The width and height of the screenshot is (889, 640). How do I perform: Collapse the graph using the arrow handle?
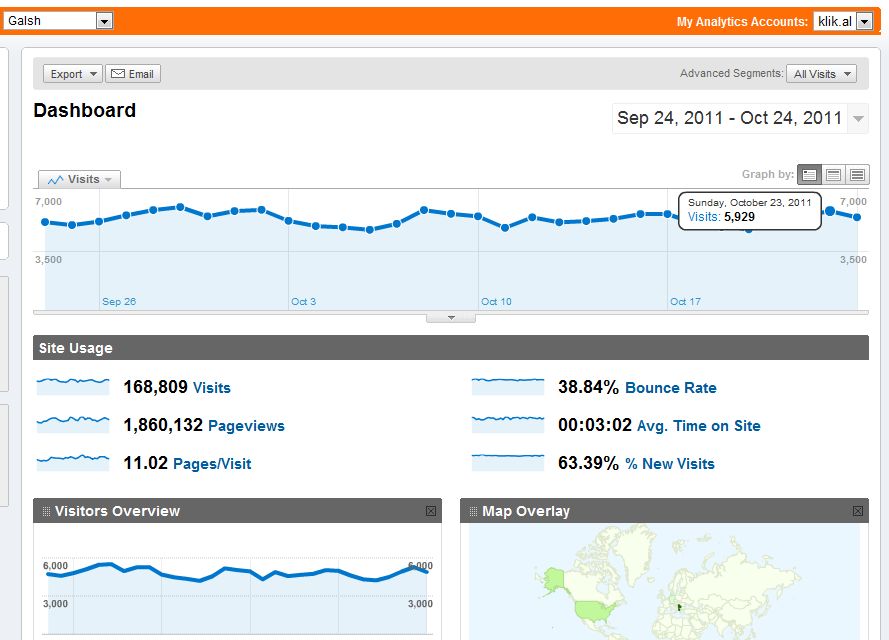[x=451, y=318]
